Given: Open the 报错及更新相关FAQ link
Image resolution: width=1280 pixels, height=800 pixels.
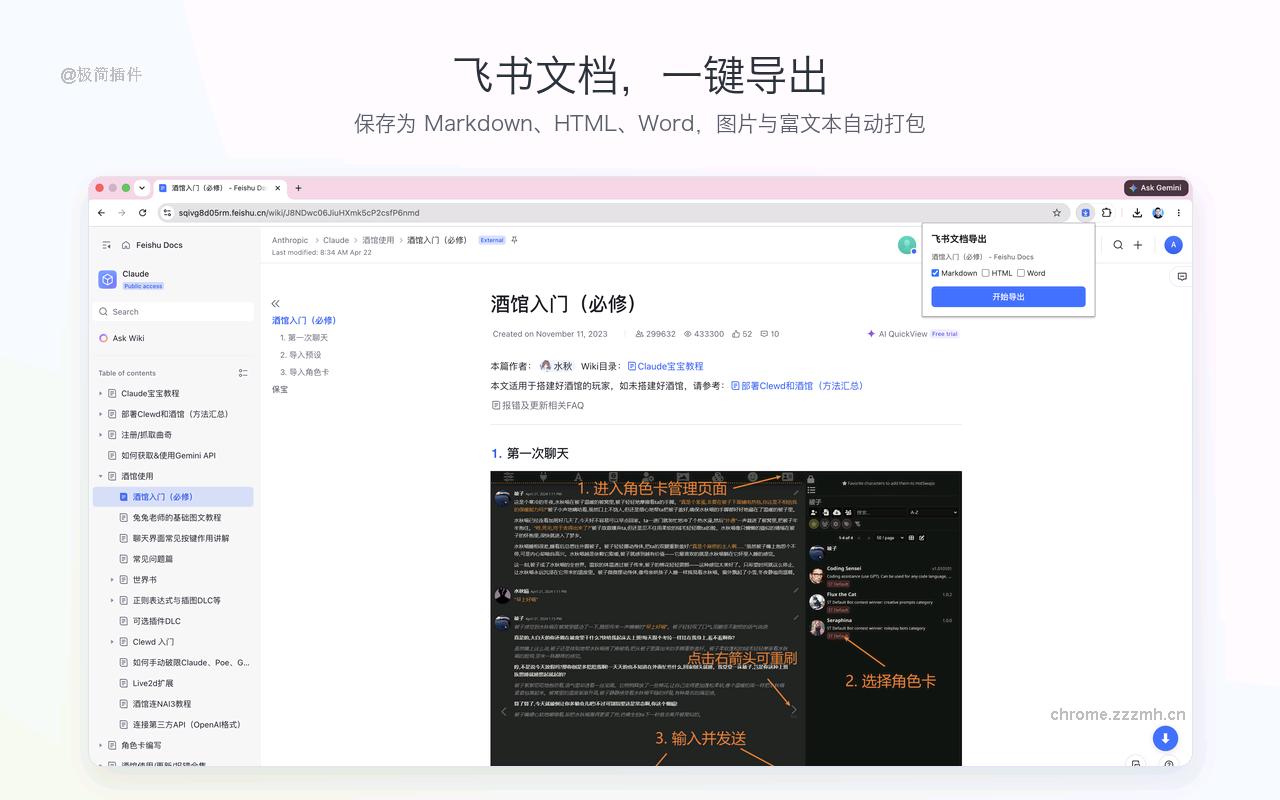Looking at the screenshot, I should click(538, 405).
